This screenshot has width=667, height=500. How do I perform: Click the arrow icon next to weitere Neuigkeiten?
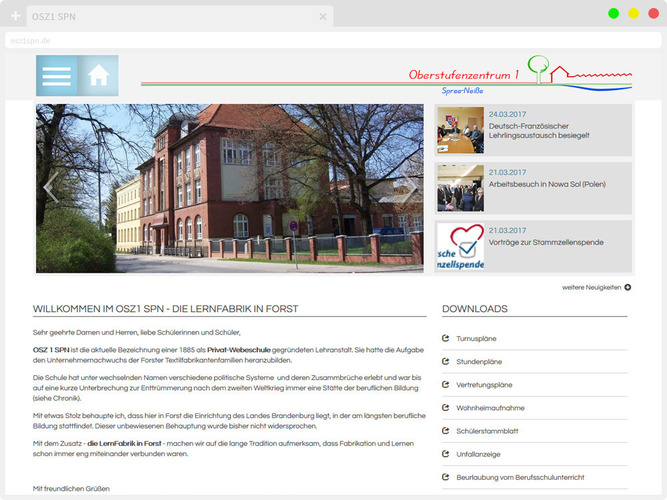pyautogui.click(x=628, y=287)
